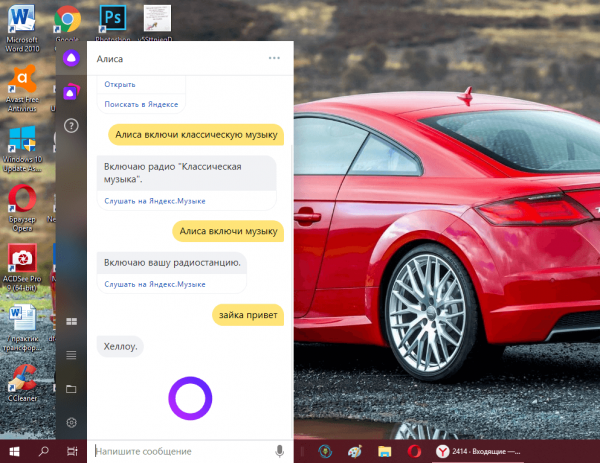Focus the 'Напишите сообщение' input field

click(184, 452)
